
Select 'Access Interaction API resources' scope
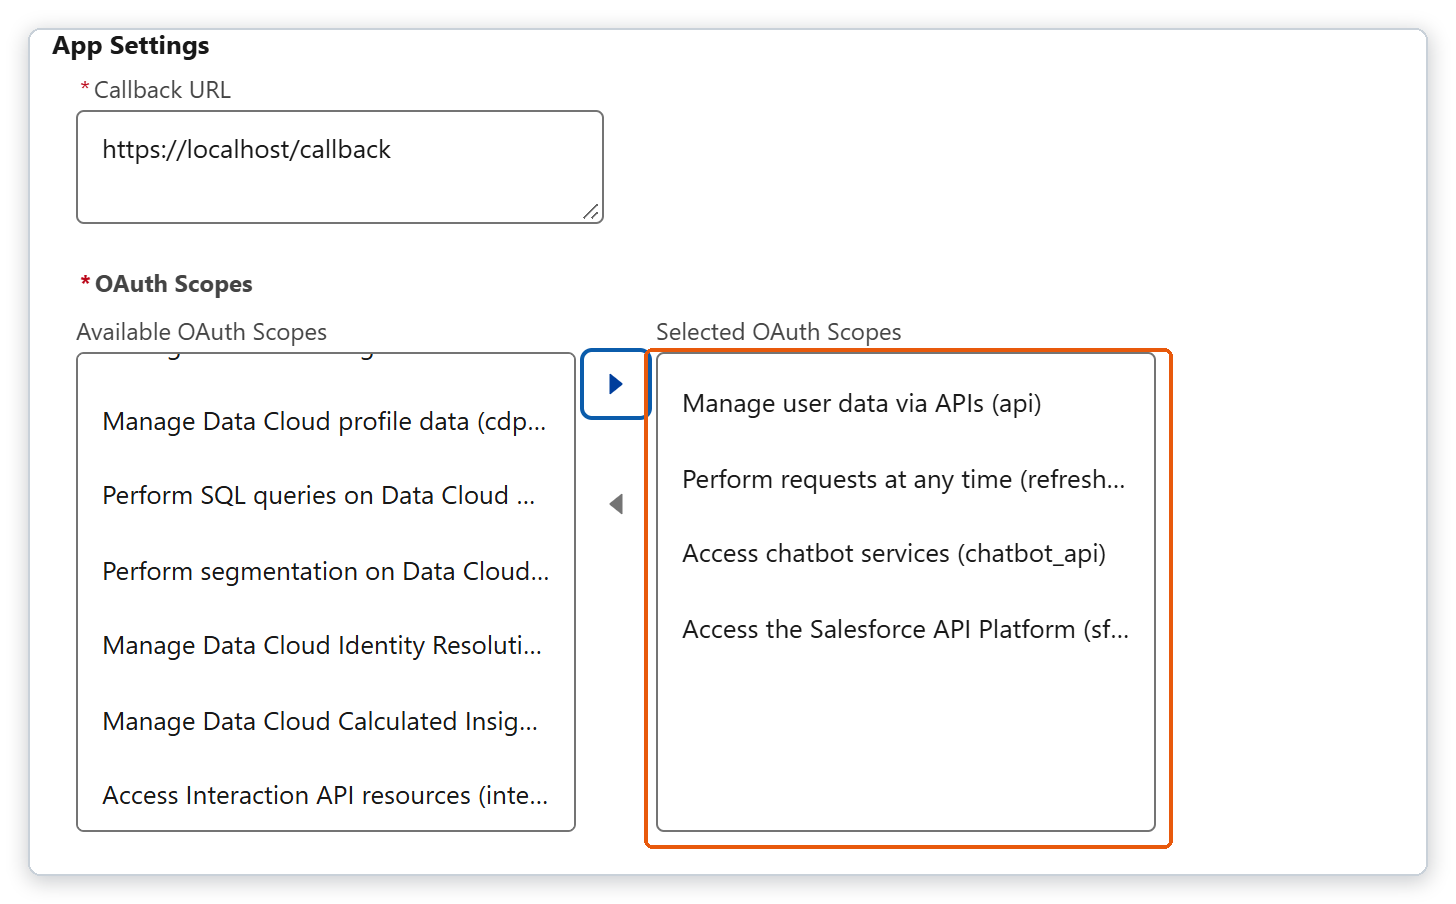click(325, 796)
